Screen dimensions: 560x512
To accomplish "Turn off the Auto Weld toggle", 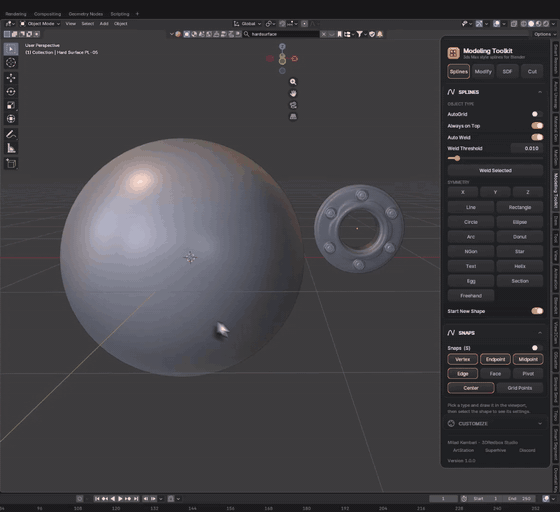I will tap(537, 137).
